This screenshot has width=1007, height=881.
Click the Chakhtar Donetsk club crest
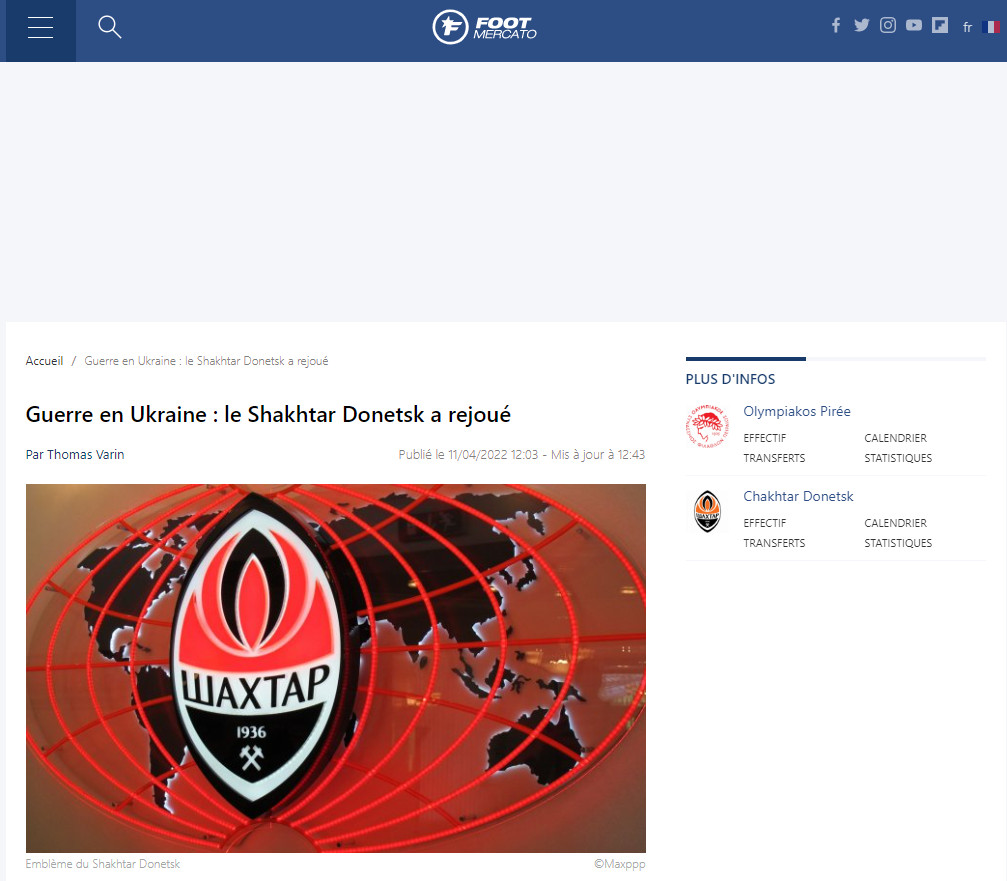[x=708, y=511]
